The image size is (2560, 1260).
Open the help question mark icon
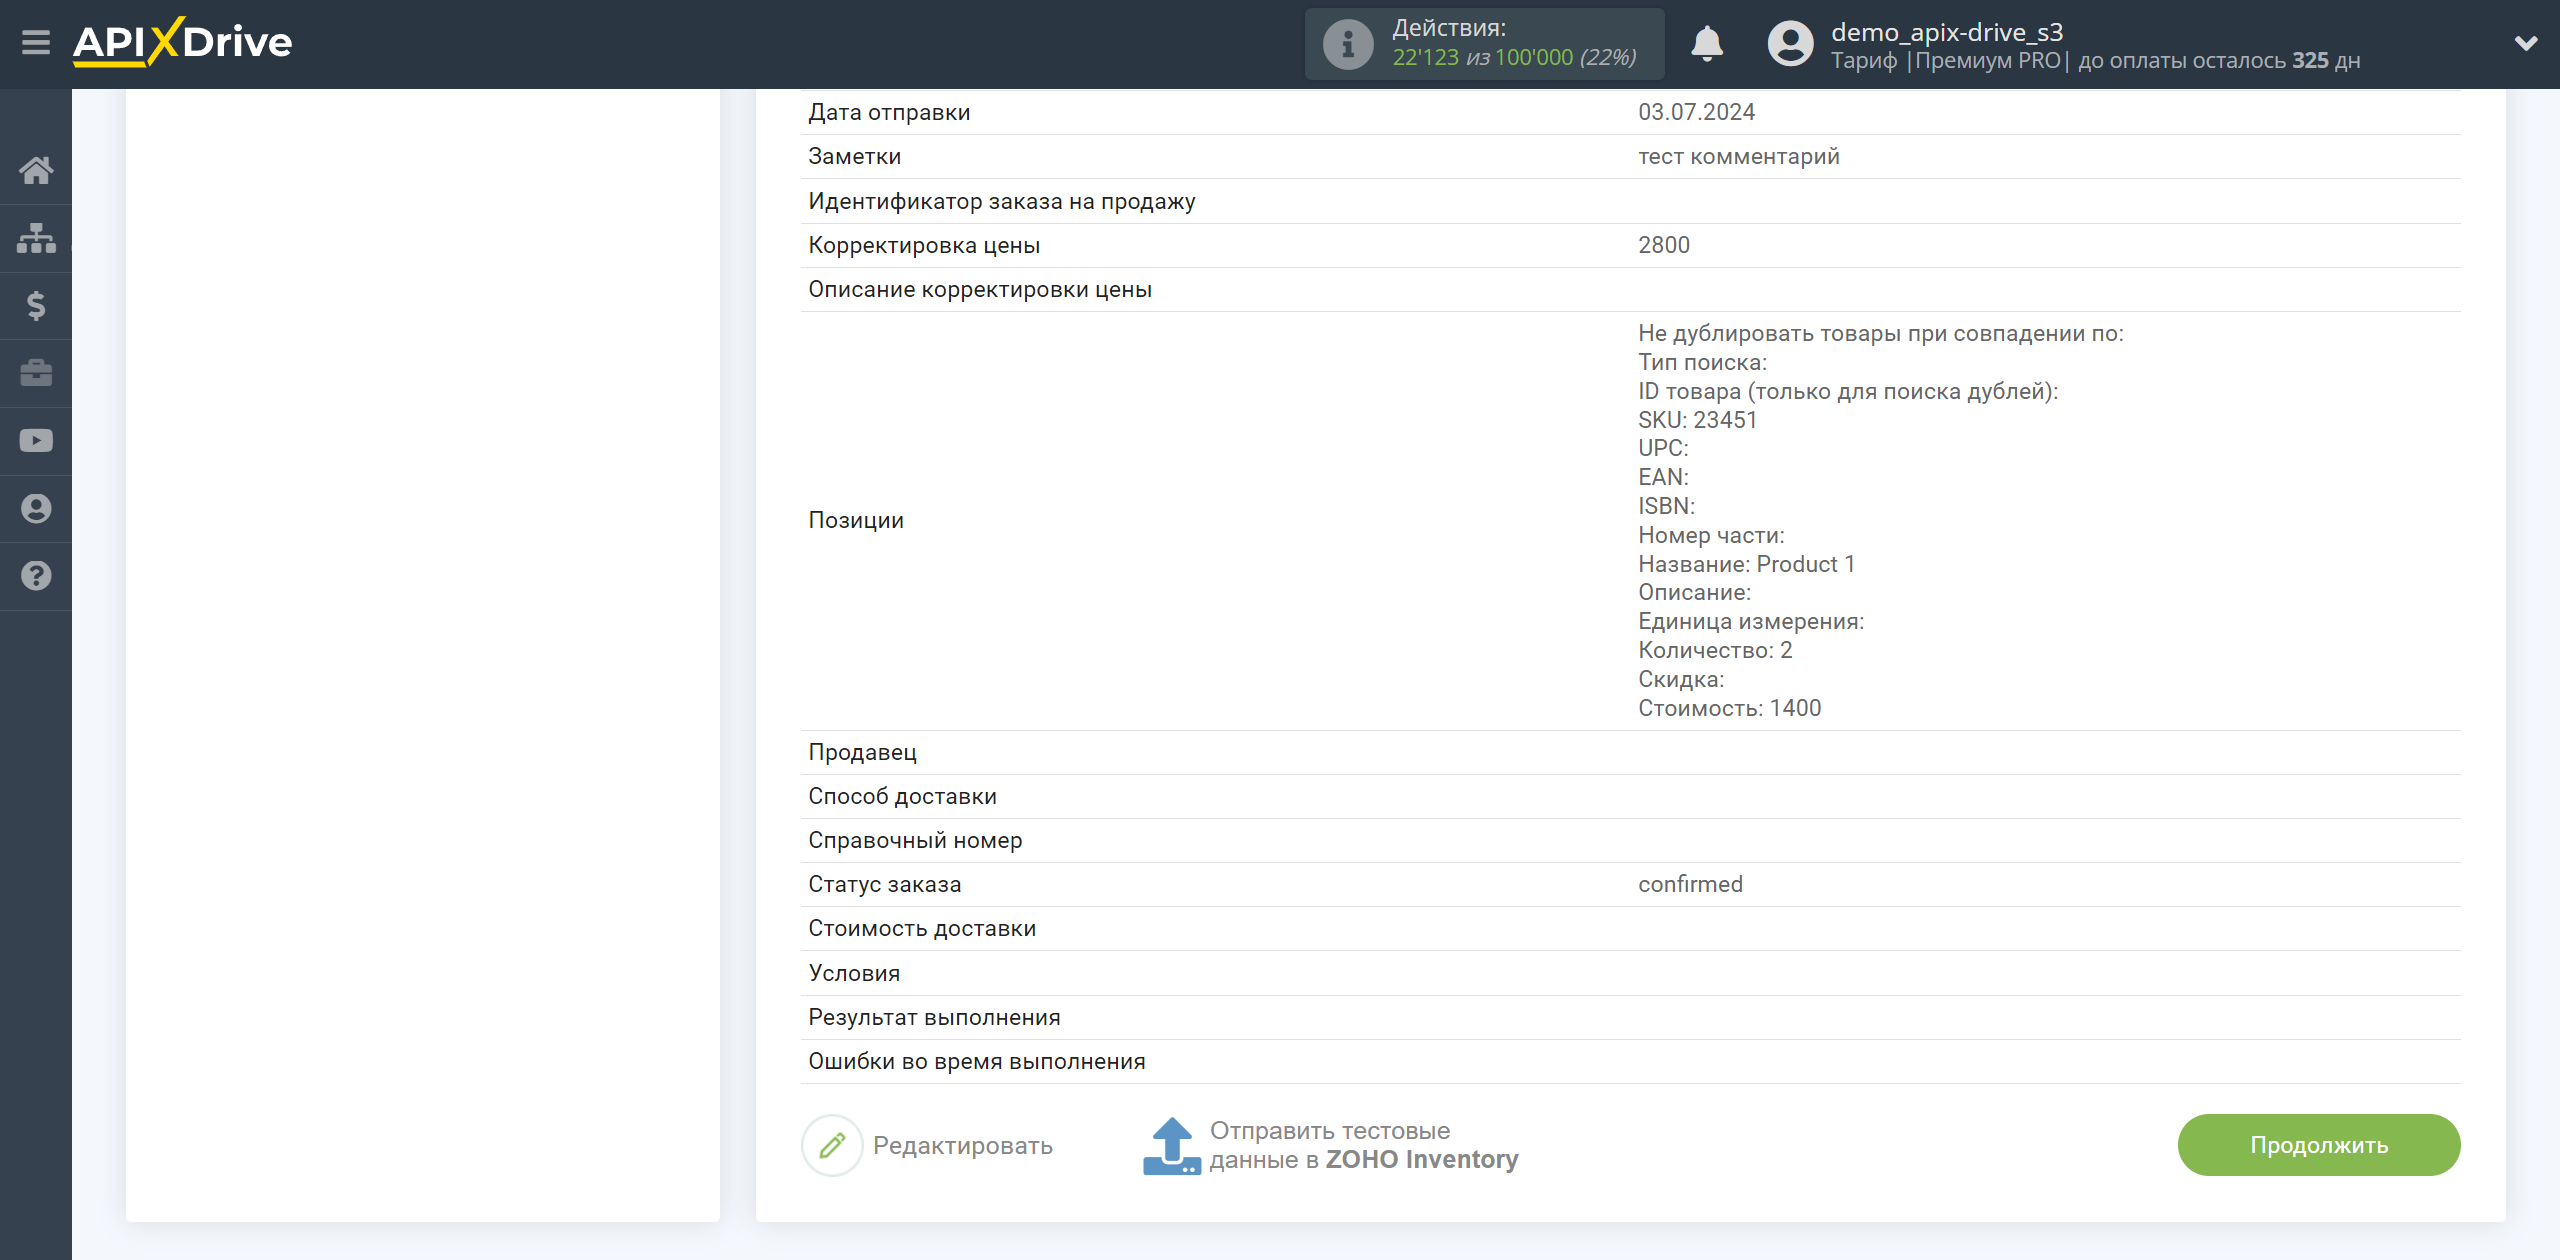[36, 576]
